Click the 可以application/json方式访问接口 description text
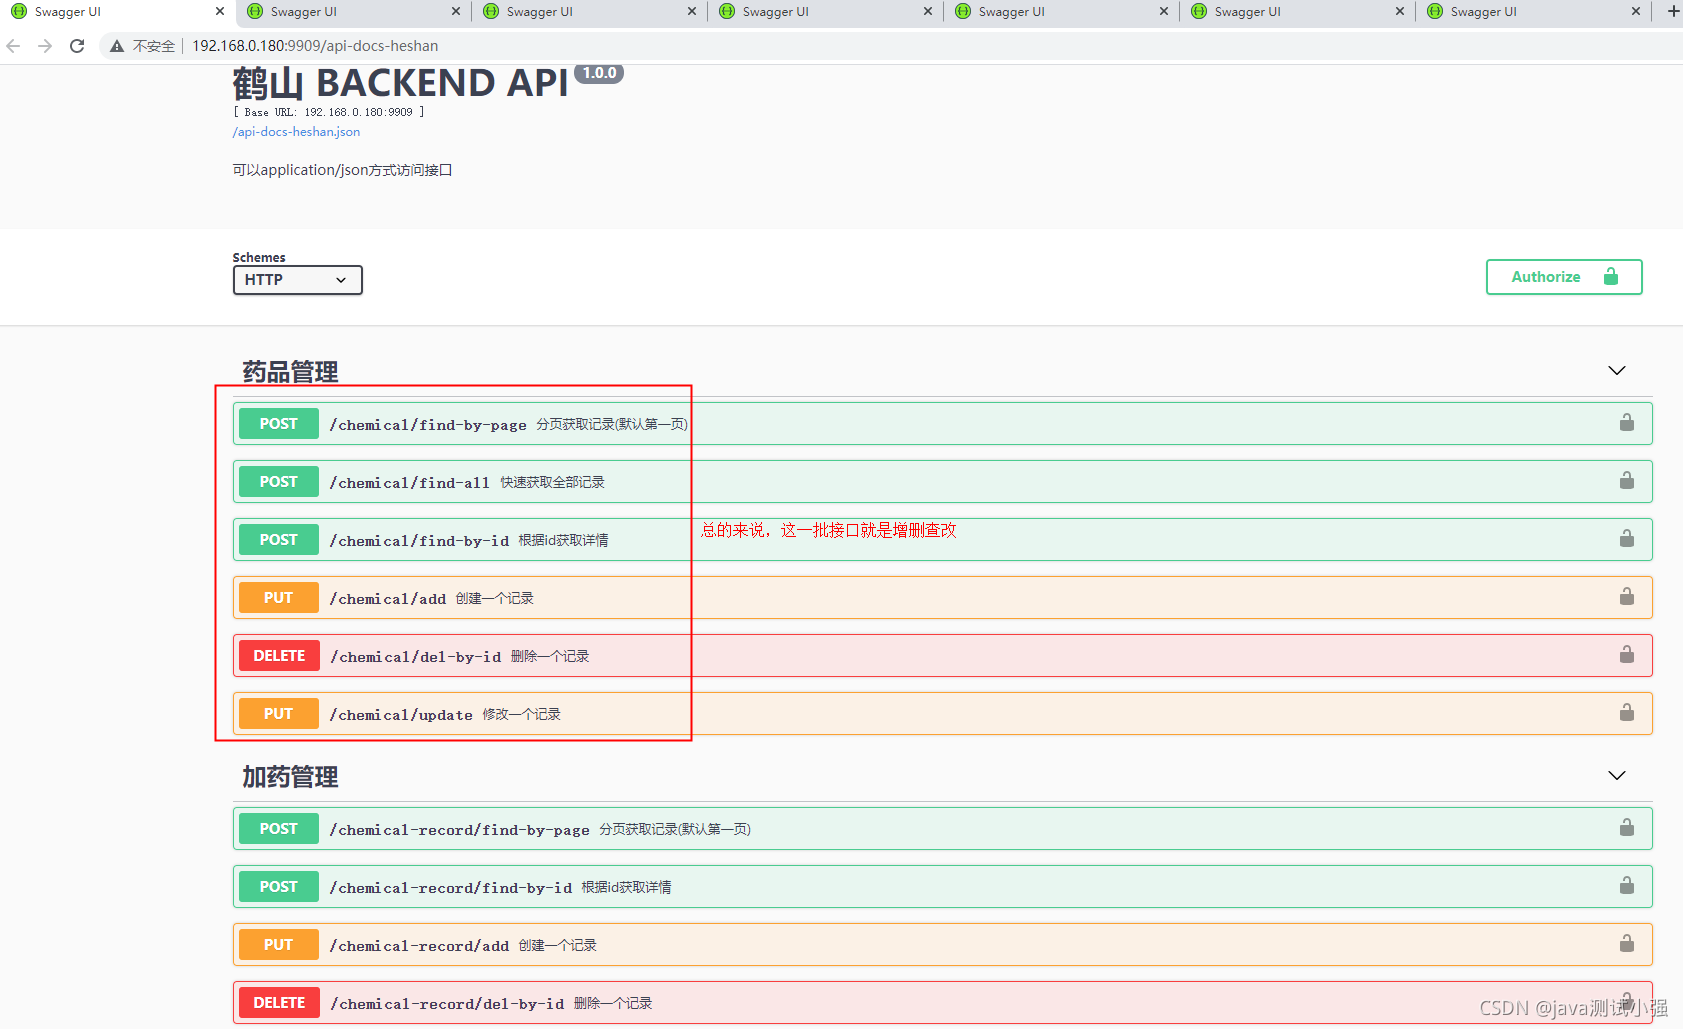The width and height of the screenshot is (1683, 1029). (342, 170)
